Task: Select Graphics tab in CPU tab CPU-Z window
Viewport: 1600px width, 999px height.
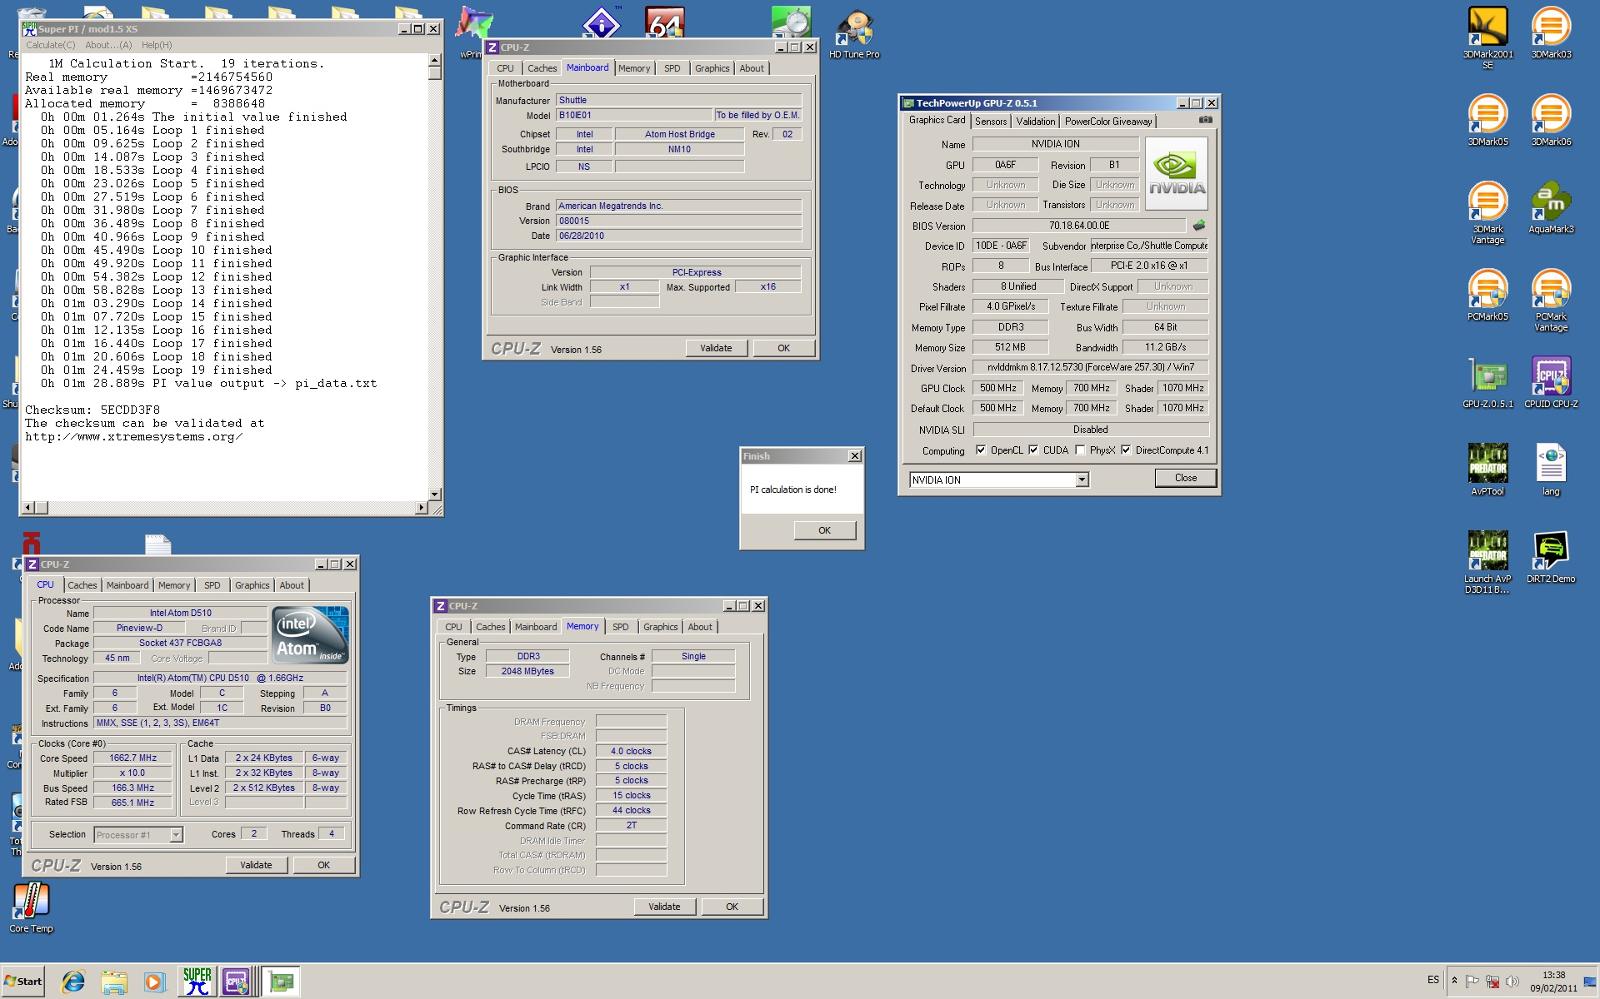Action: [252, 585]
